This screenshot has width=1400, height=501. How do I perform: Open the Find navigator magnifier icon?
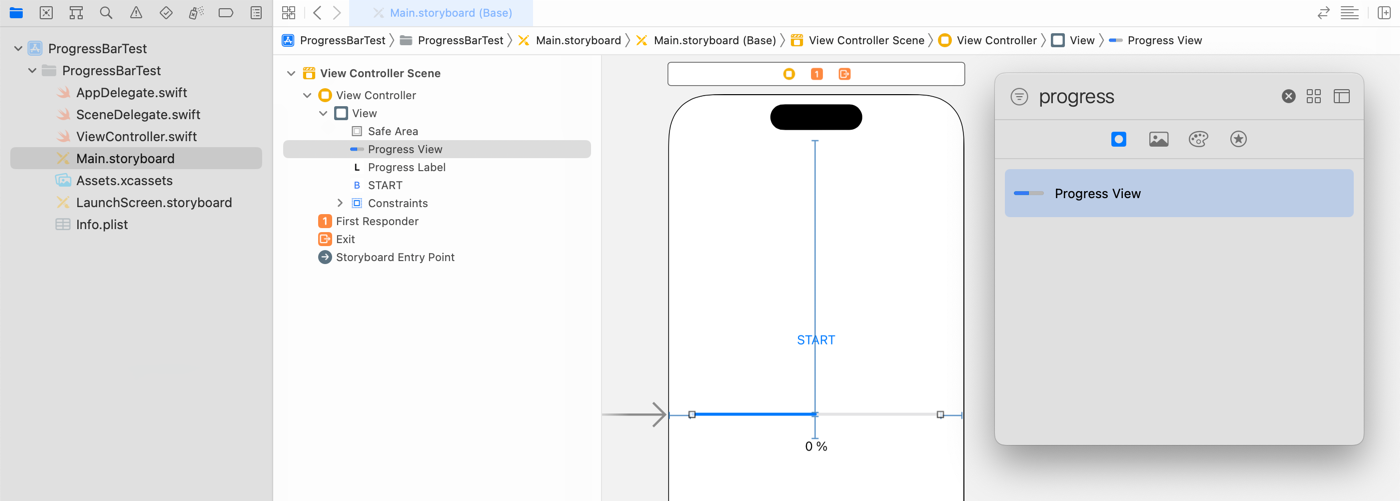point(106,13)
